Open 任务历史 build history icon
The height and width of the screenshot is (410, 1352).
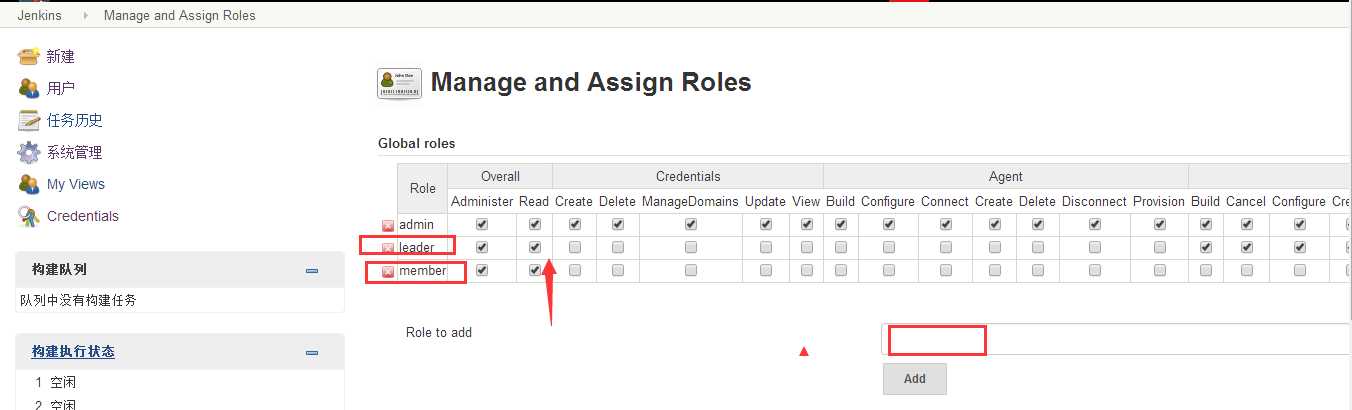click(x=29, y=120)
